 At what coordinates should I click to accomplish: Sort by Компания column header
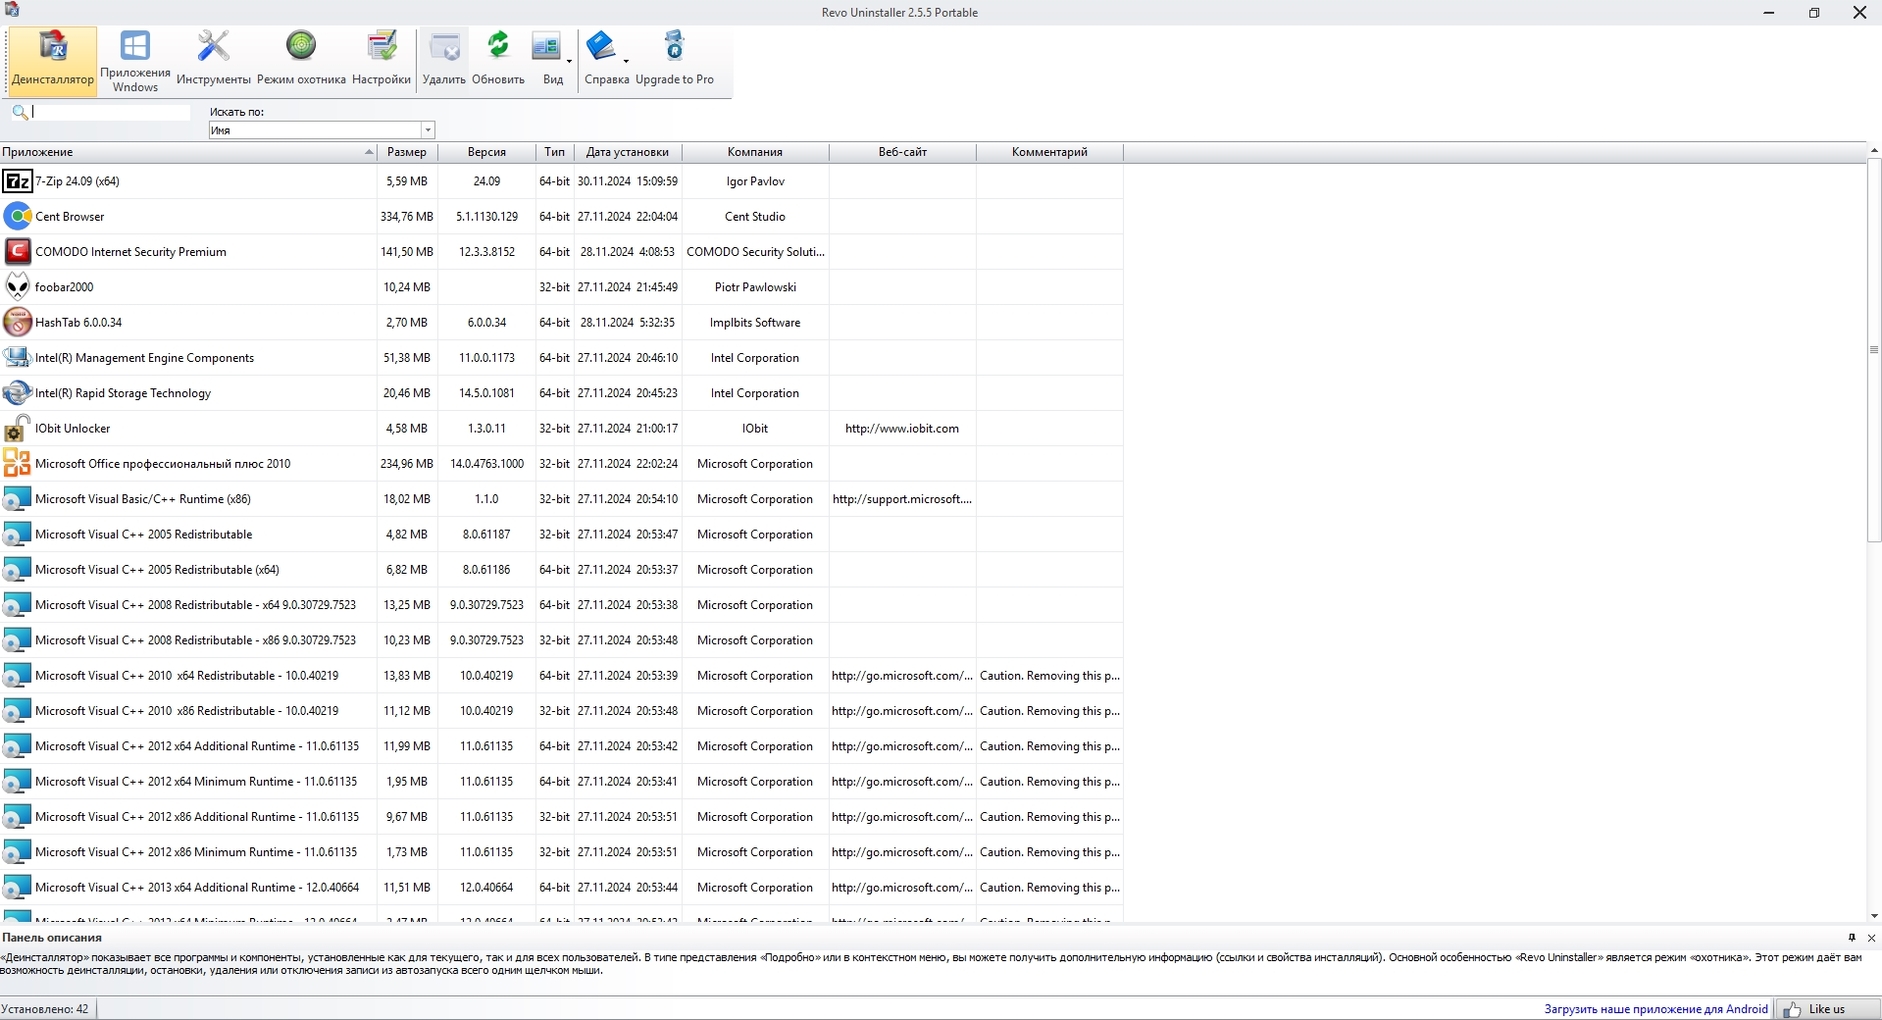[x=755, y=152]
